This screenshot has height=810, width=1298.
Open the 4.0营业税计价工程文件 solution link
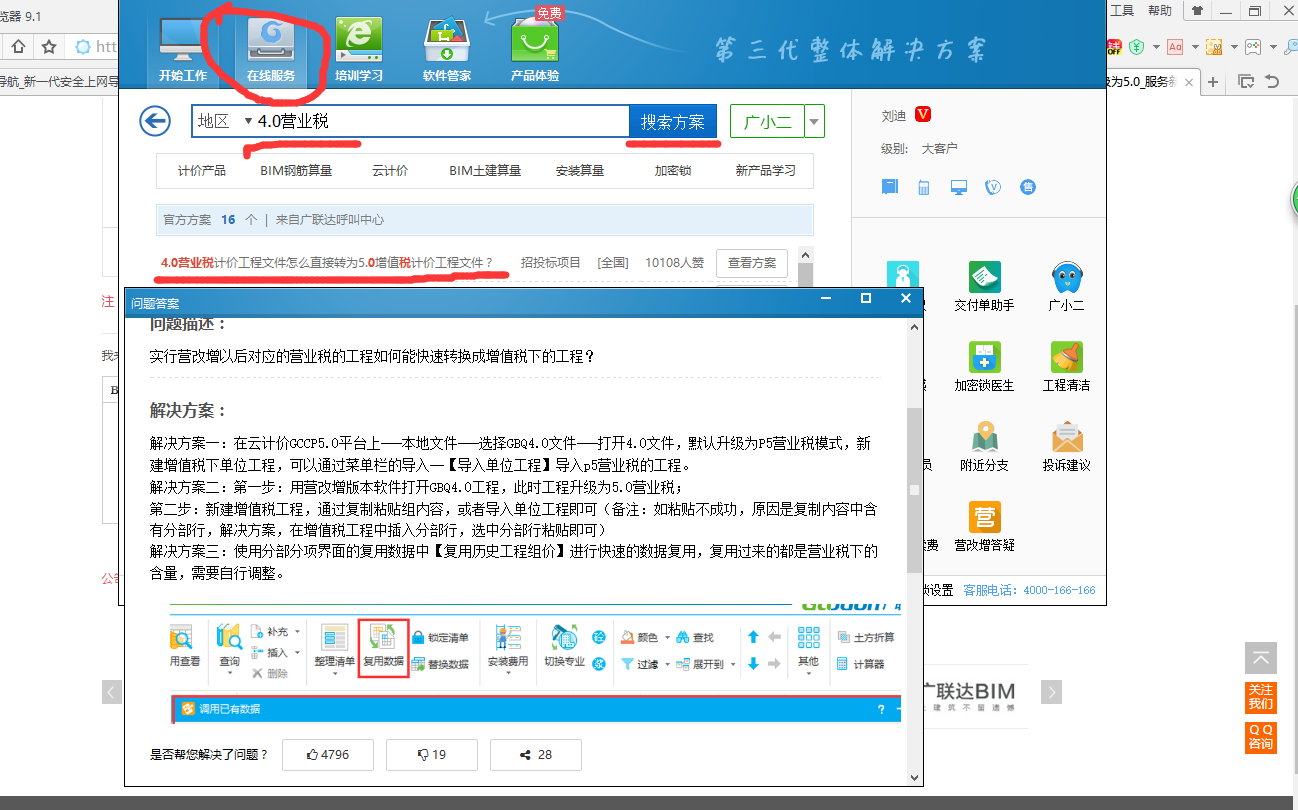(327, 263)
